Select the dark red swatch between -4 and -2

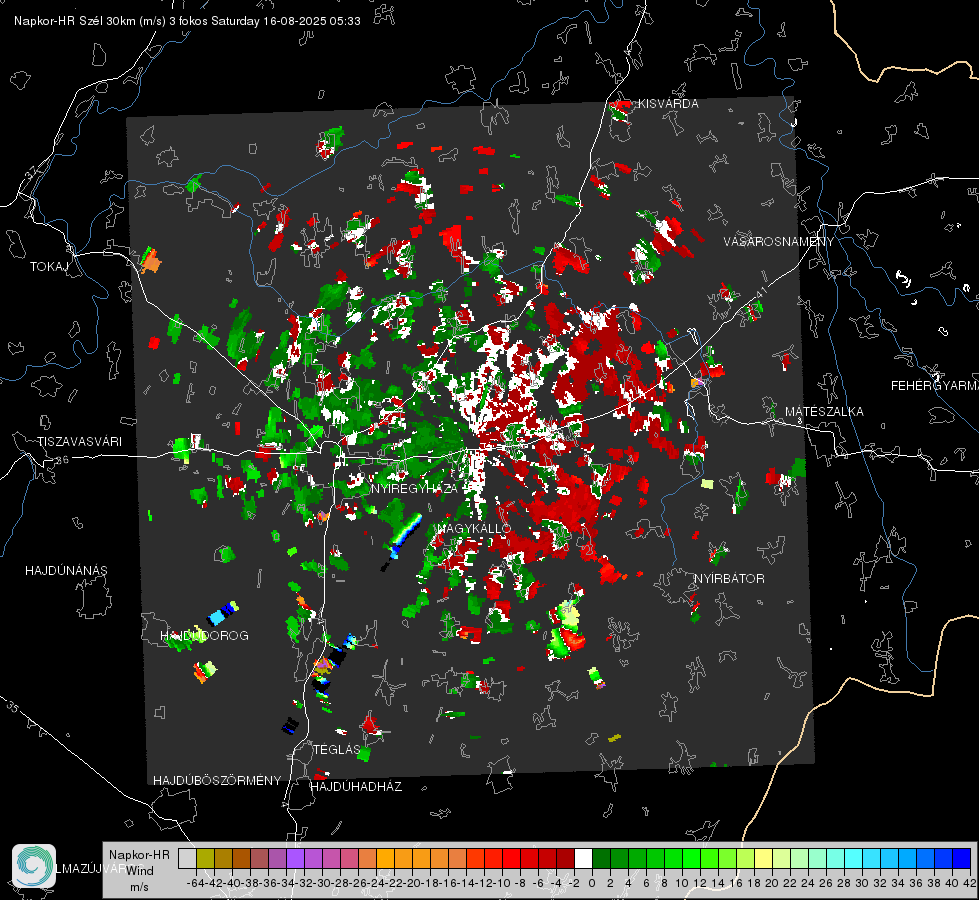pos(565,858)
